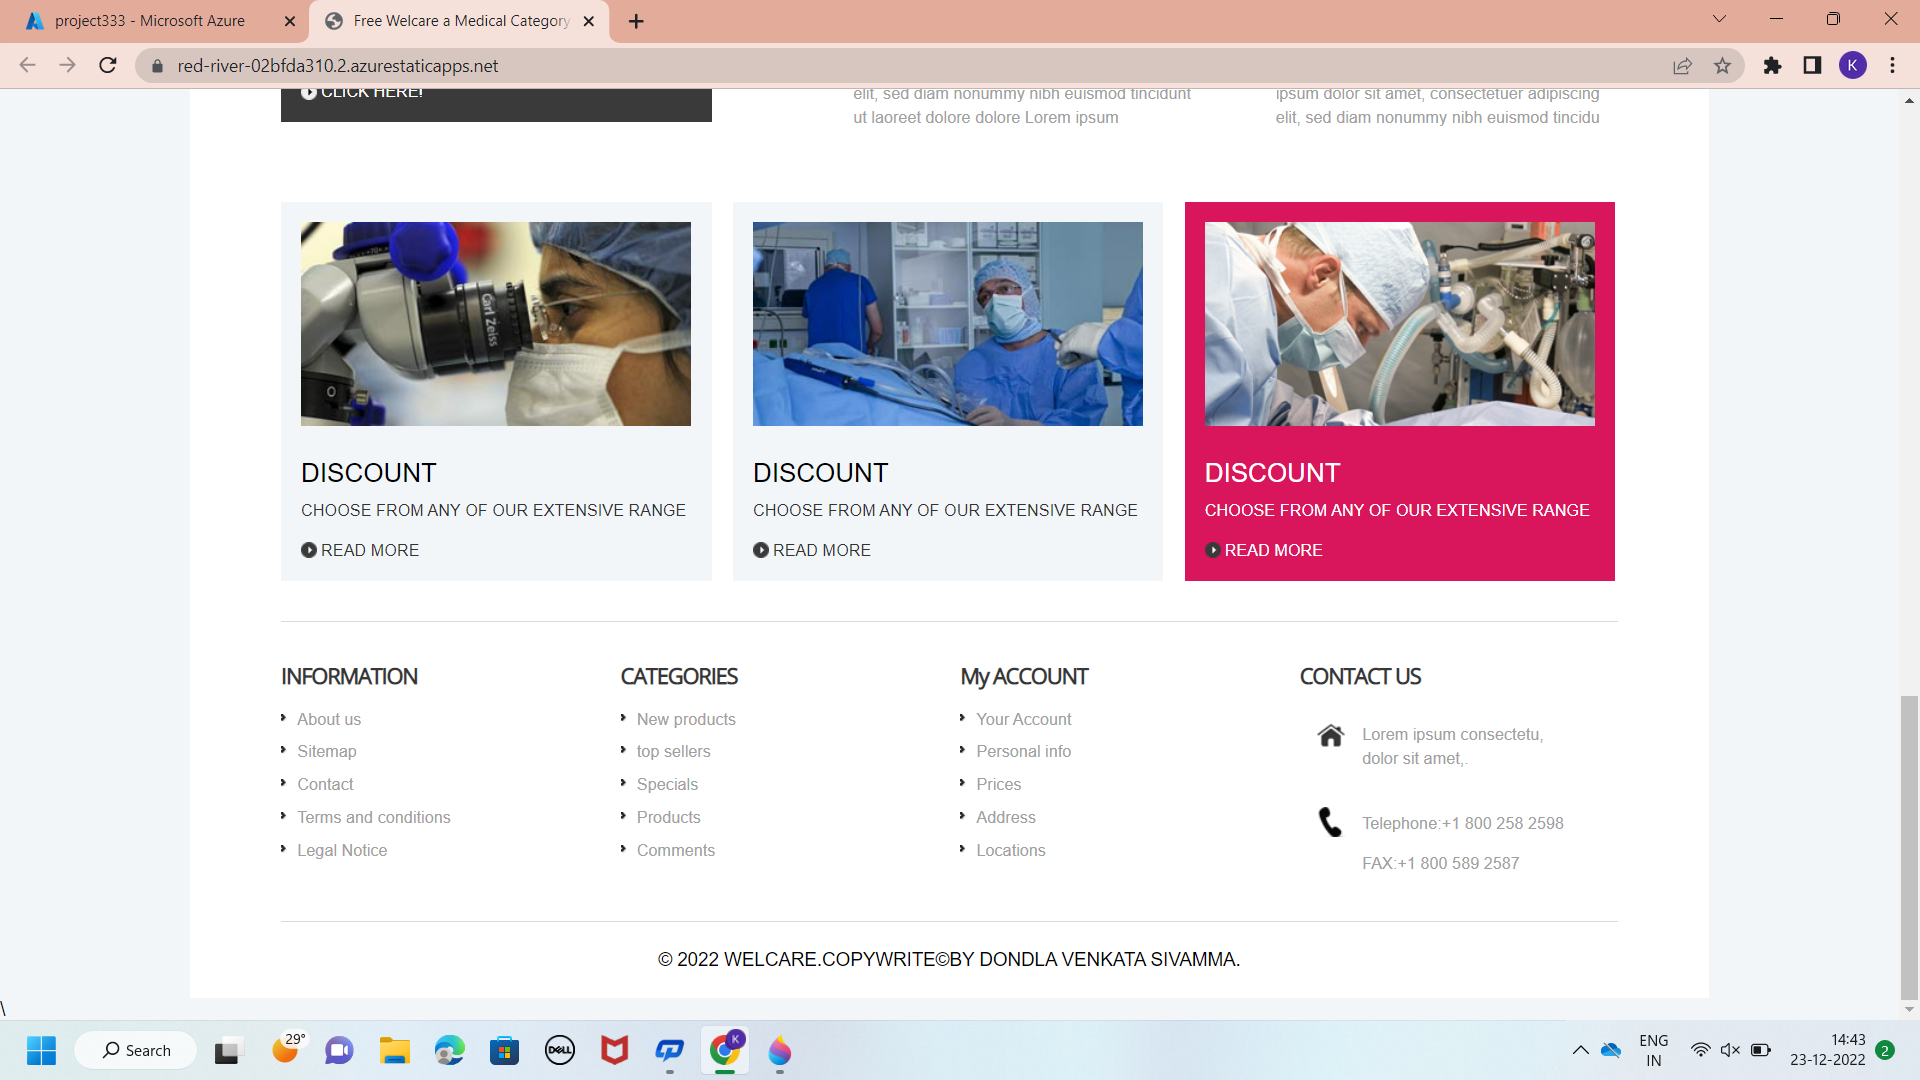Open the Comments category link
1920x1080 pixels.
(x=676, y=850)
